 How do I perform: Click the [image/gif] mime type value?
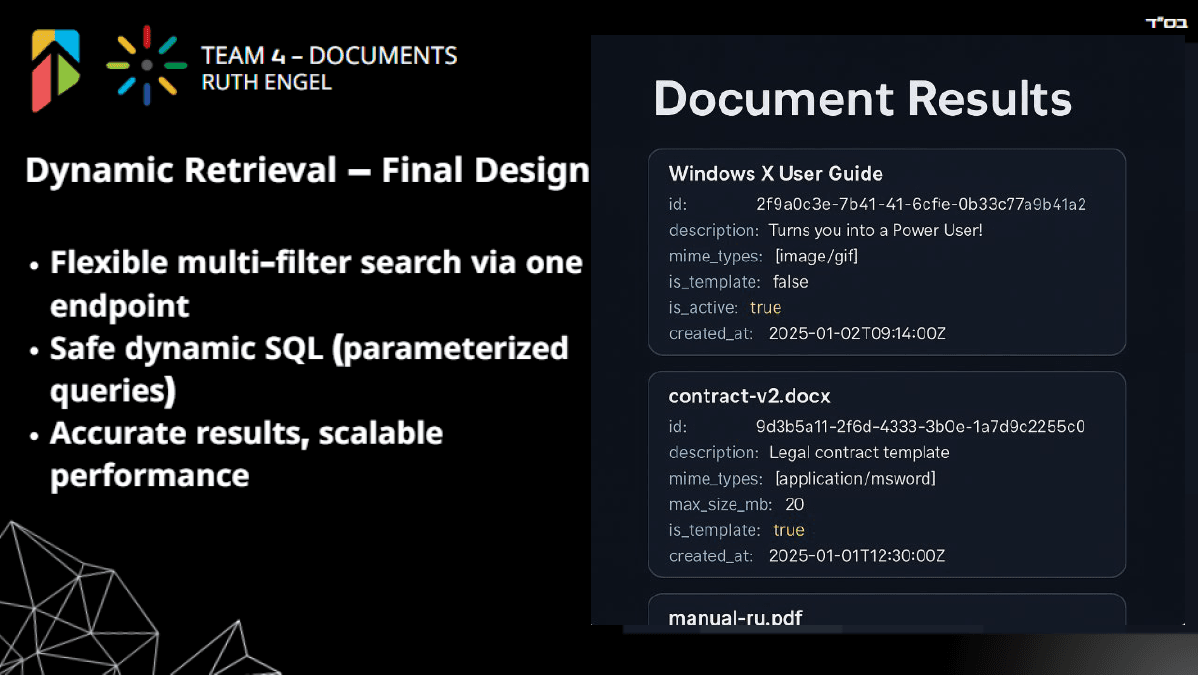pos(816,256)
